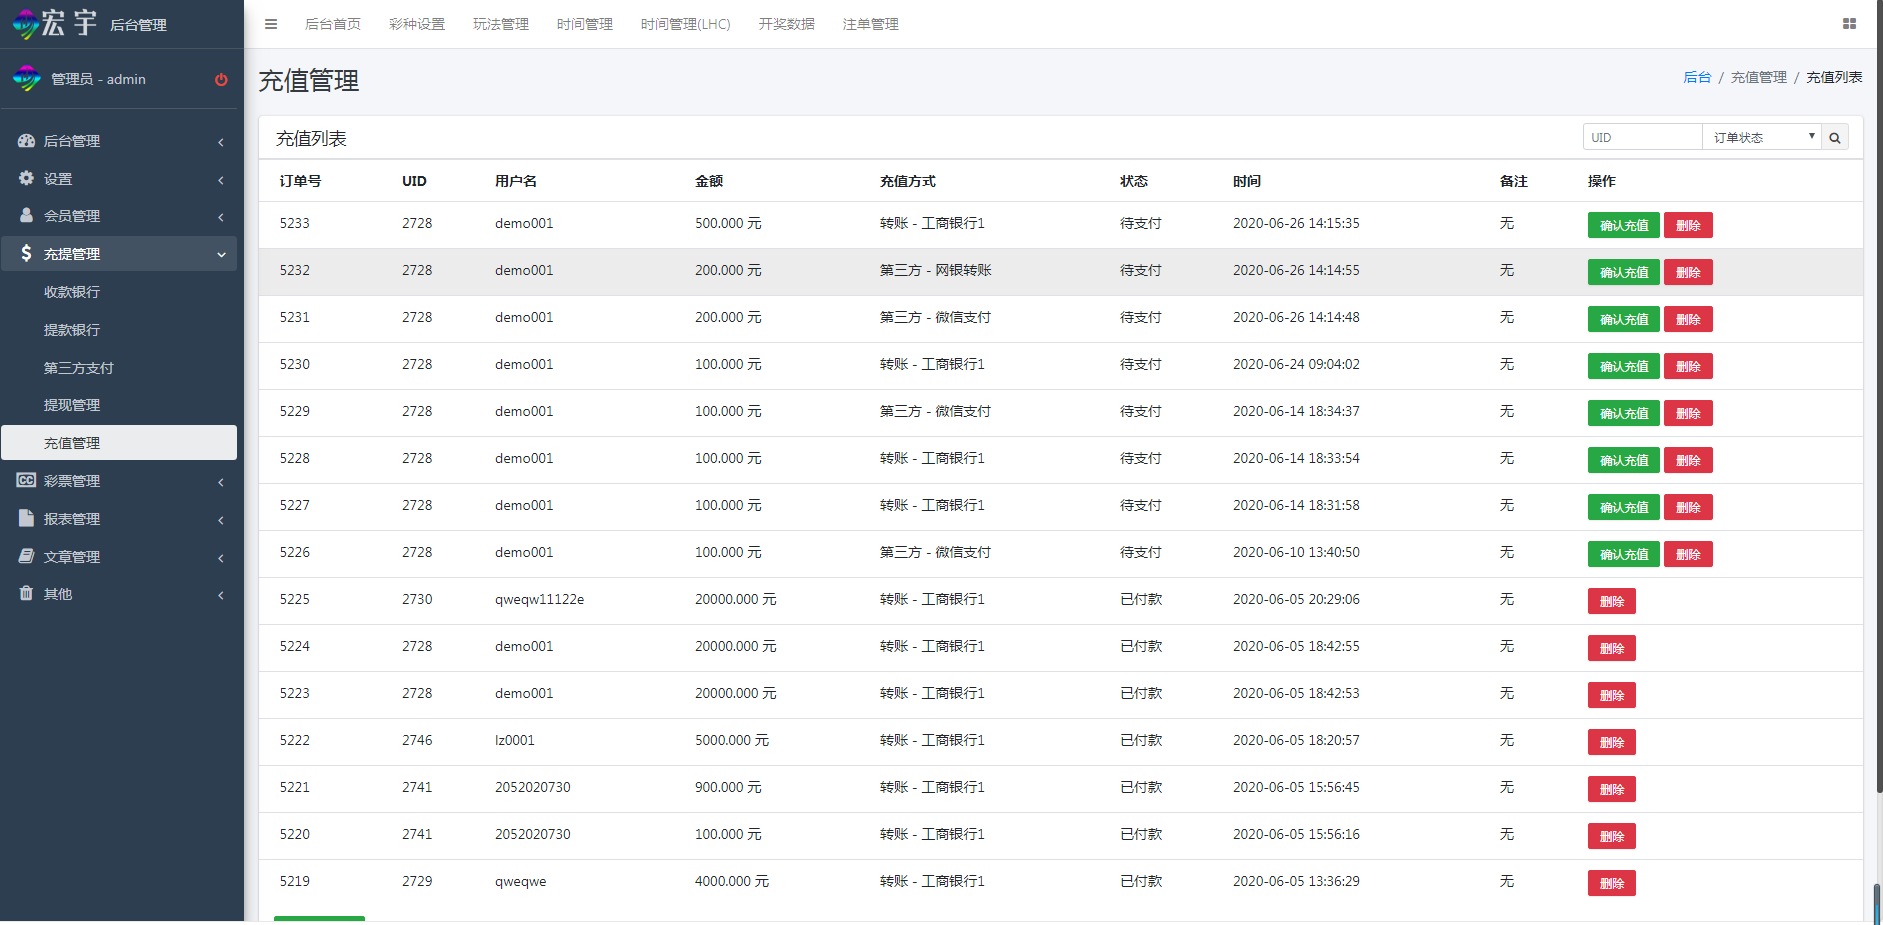1883x925 pixels.
Task: Delete paid order 5225
Action: pos(1612,601)
